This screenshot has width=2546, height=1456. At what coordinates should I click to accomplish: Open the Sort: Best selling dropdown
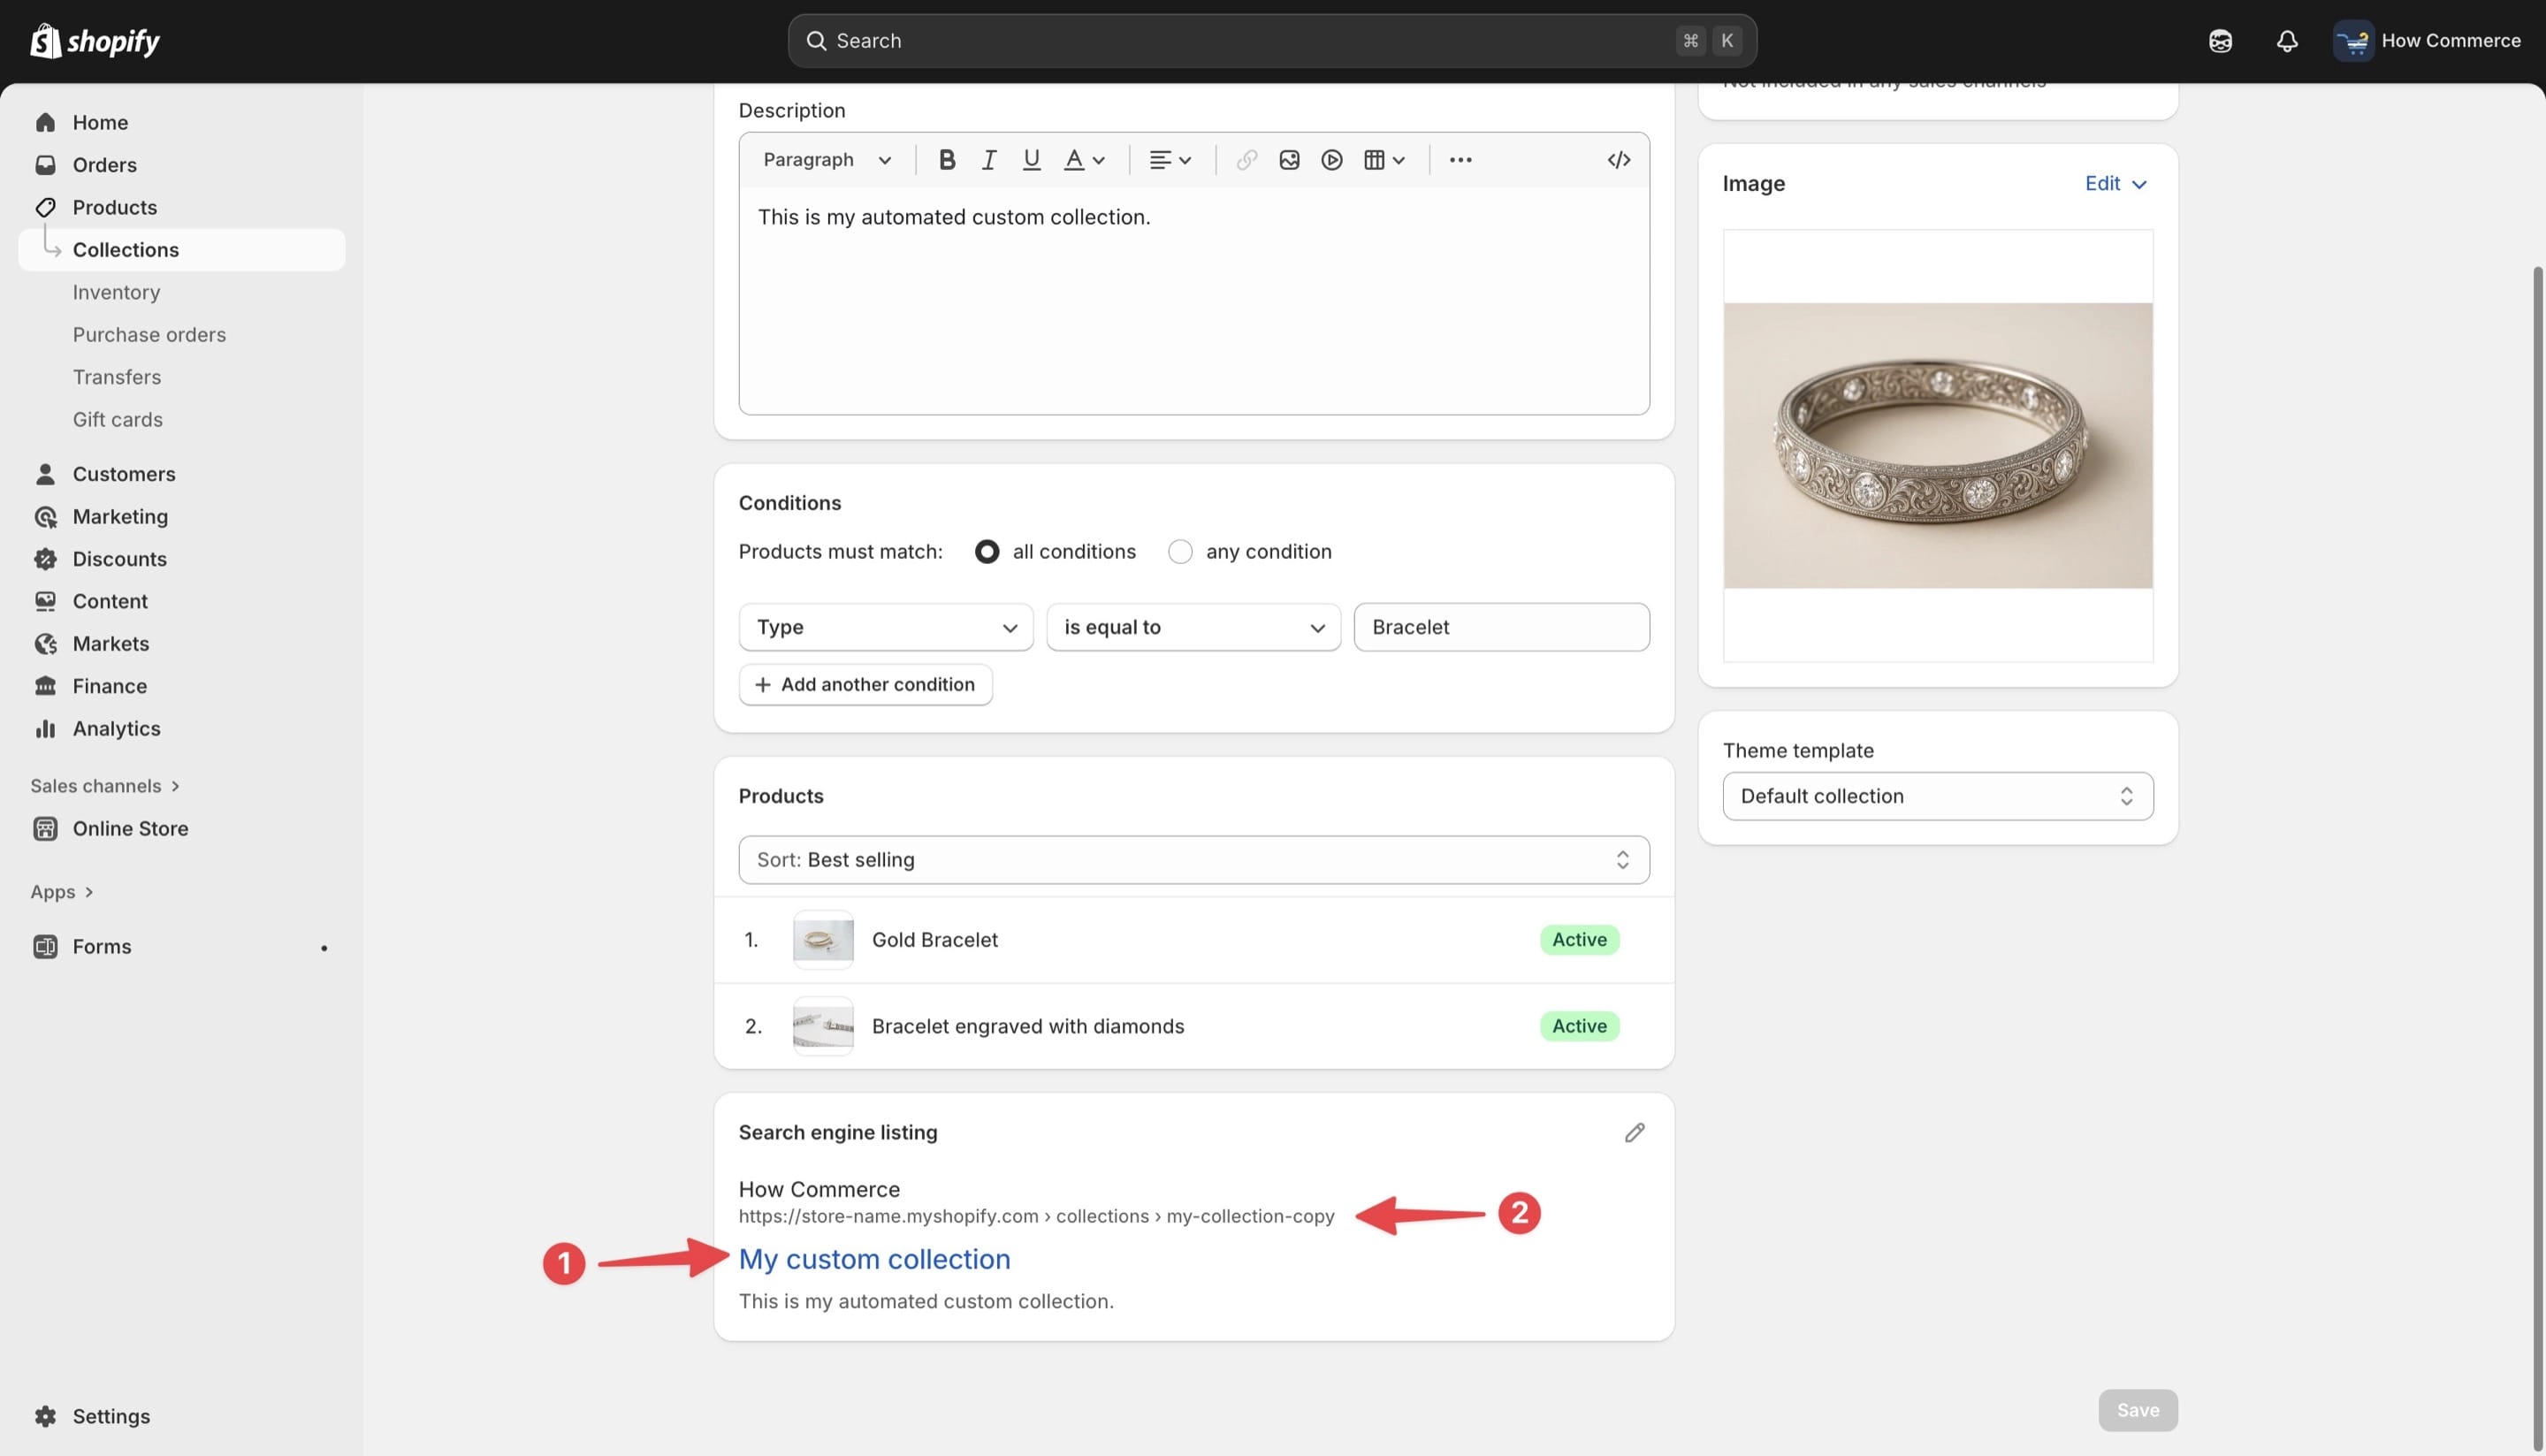1194,860
